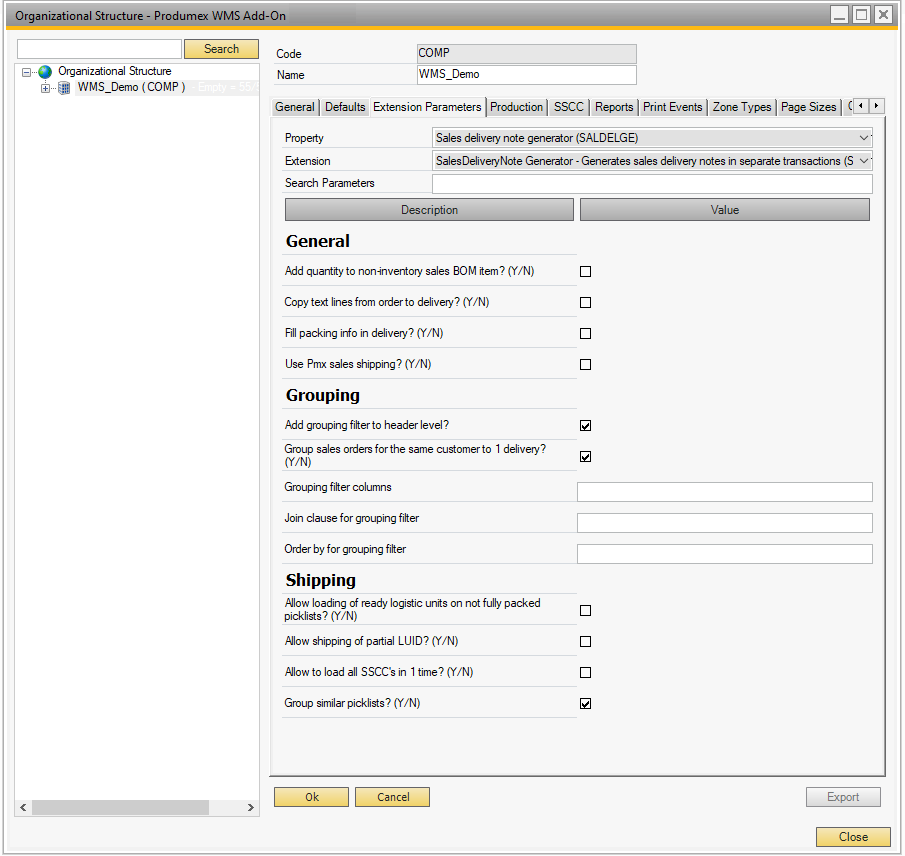Viewport: 905px width, 856px height.
Task: Open the Extension dropdown list
Action: [864, 160]
